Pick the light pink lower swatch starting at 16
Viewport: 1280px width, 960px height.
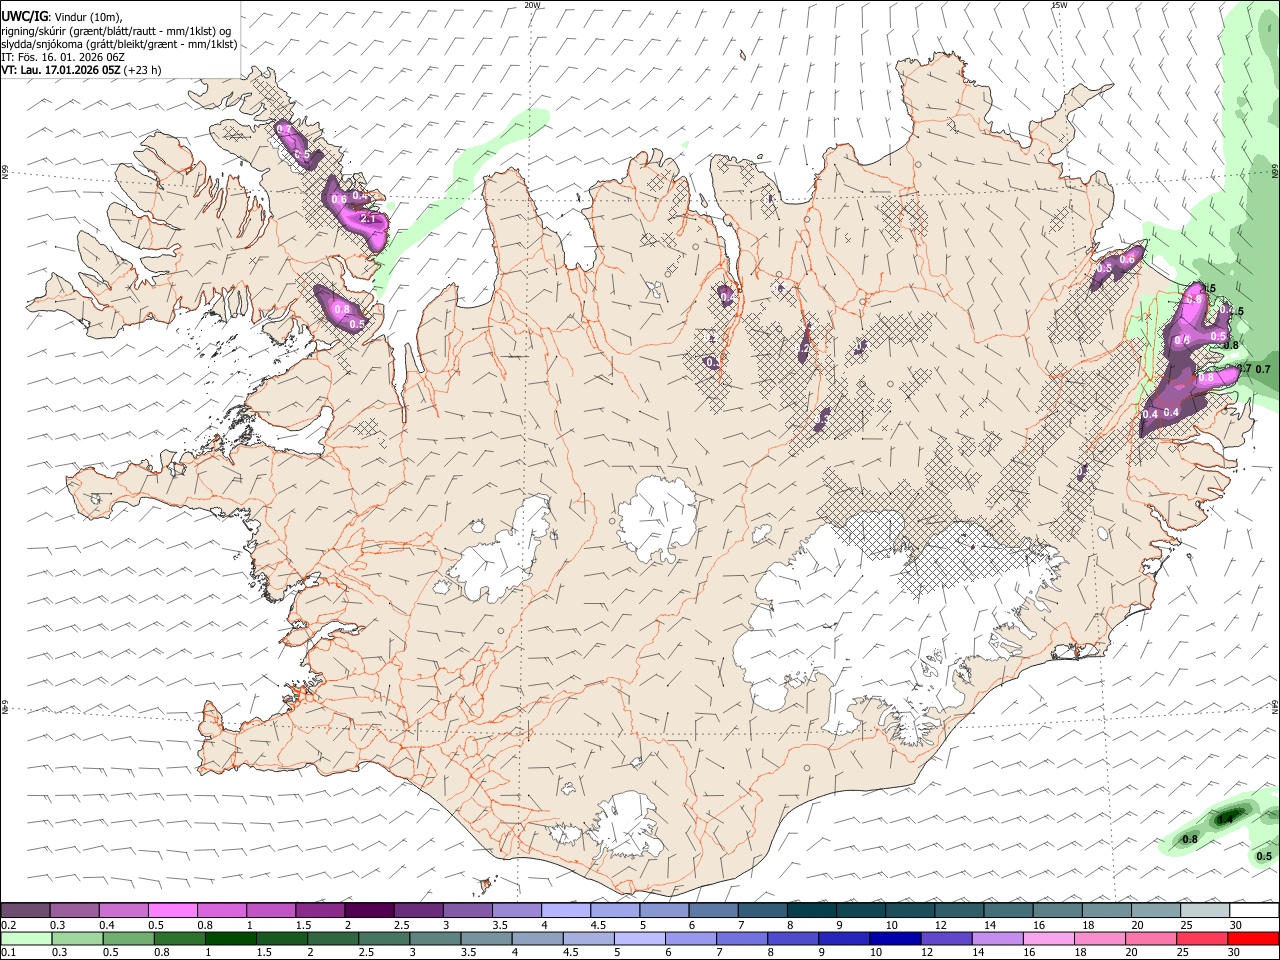(x=1047, y=939)
